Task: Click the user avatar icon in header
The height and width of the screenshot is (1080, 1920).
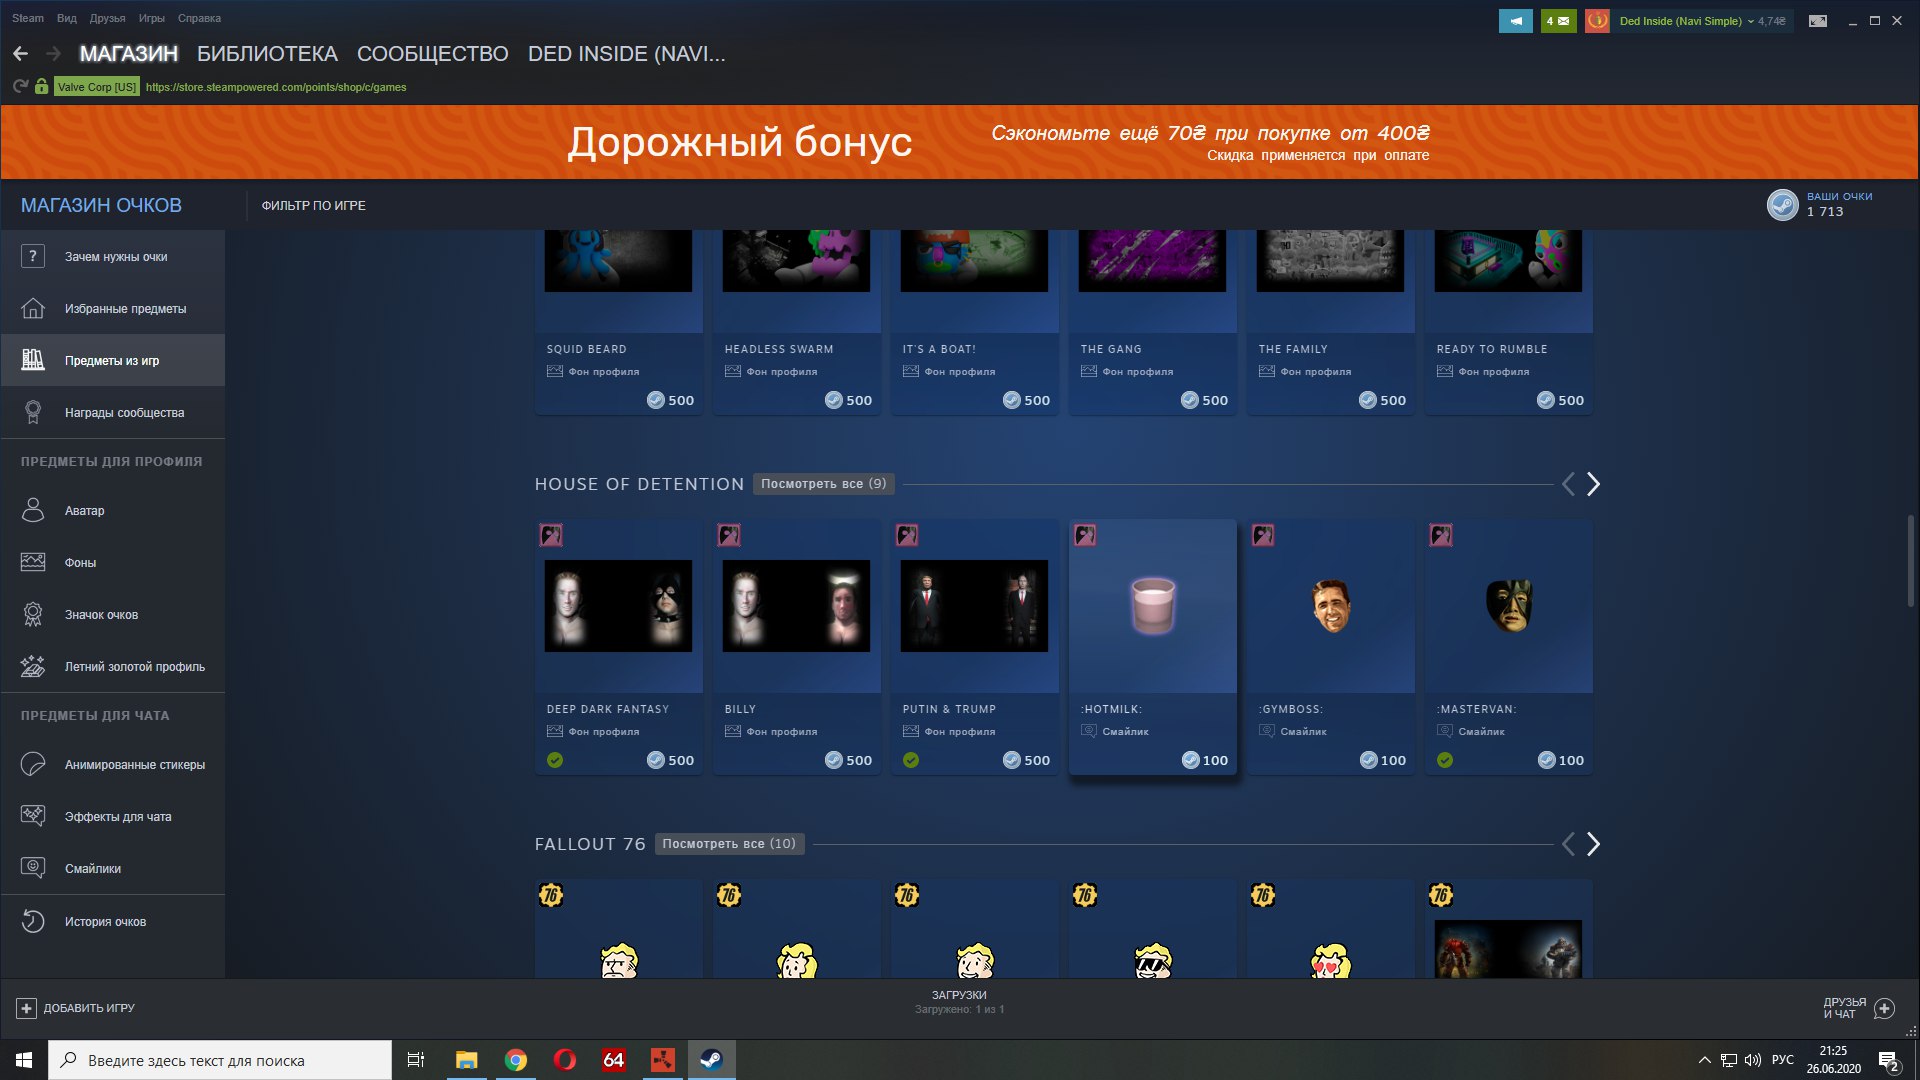Action: tap(1597, 20)
